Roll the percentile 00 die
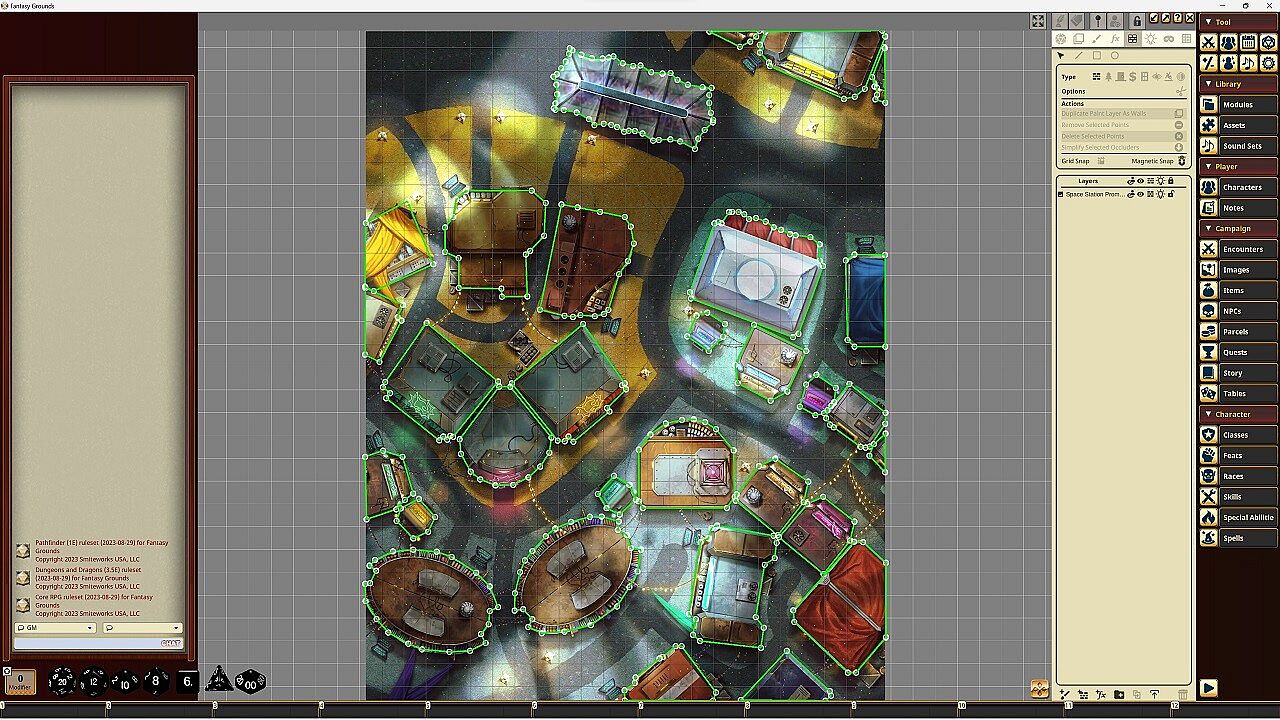This screenshot has width=1280, height=720. pos(250,681)
